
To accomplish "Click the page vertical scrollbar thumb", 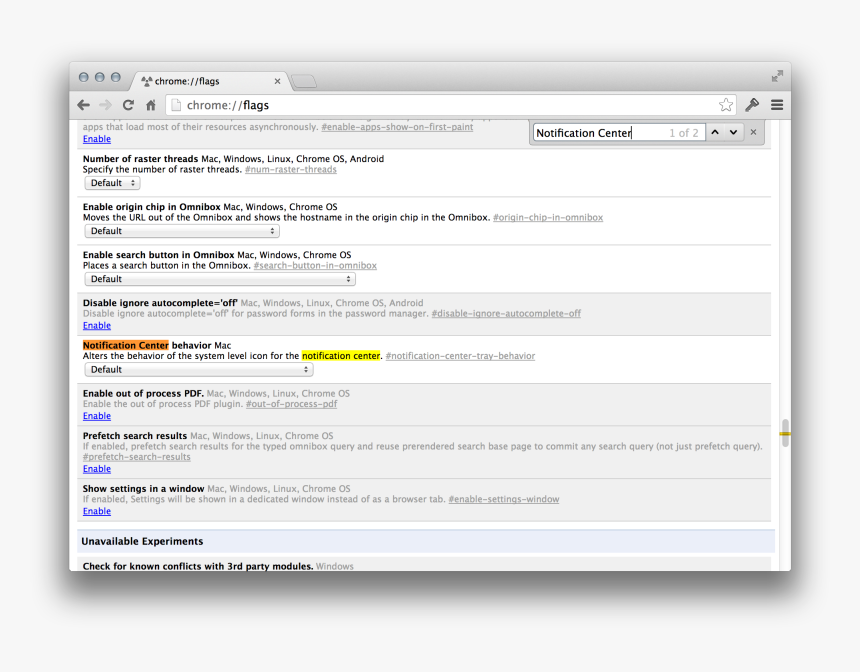I will [x=785, y=433].
